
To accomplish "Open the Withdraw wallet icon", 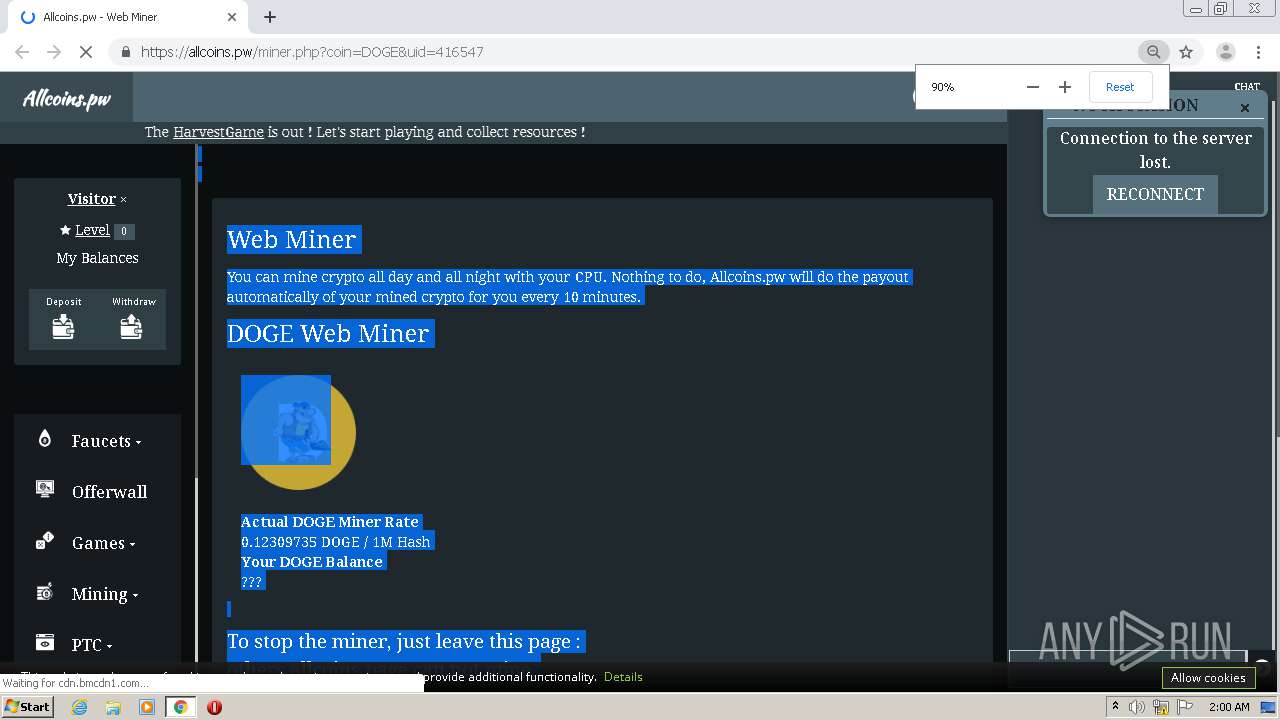I will click(x=131, y=326).
